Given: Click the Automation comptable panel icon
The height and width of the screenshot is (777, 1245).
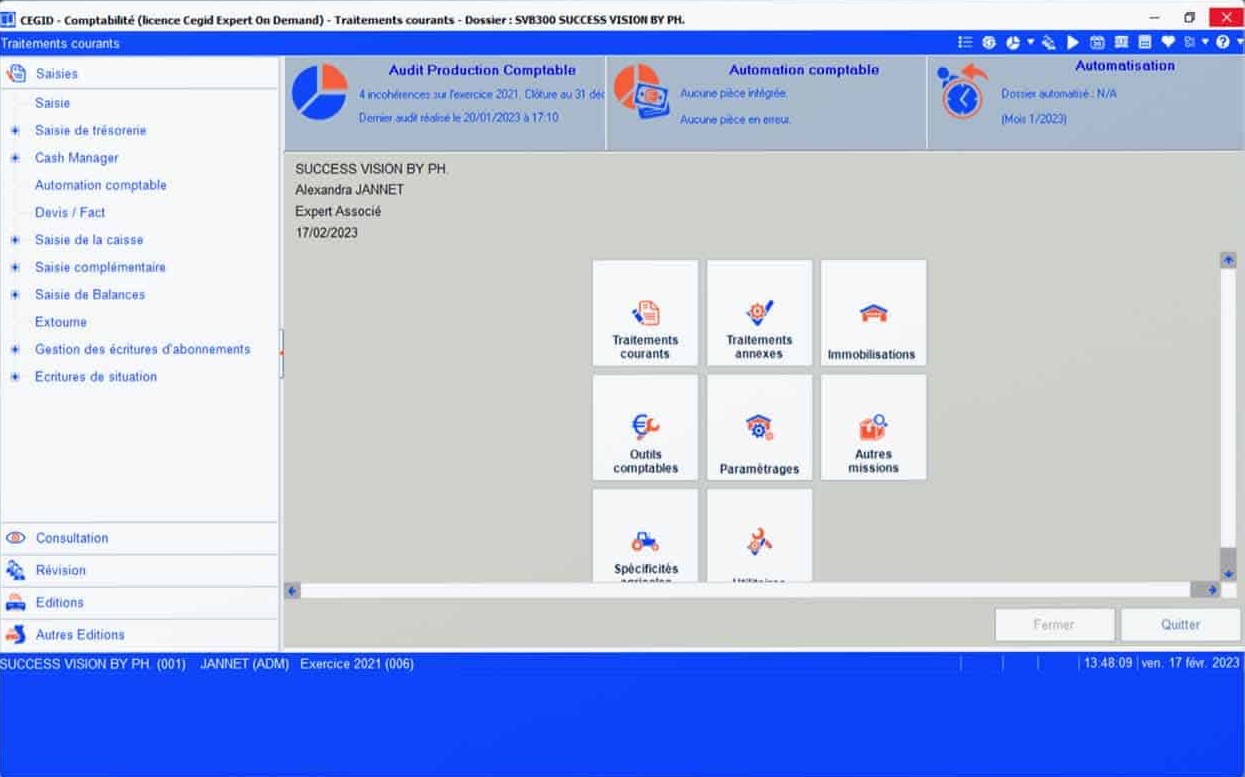Looking at the screenshot, I should click(640, 92).
